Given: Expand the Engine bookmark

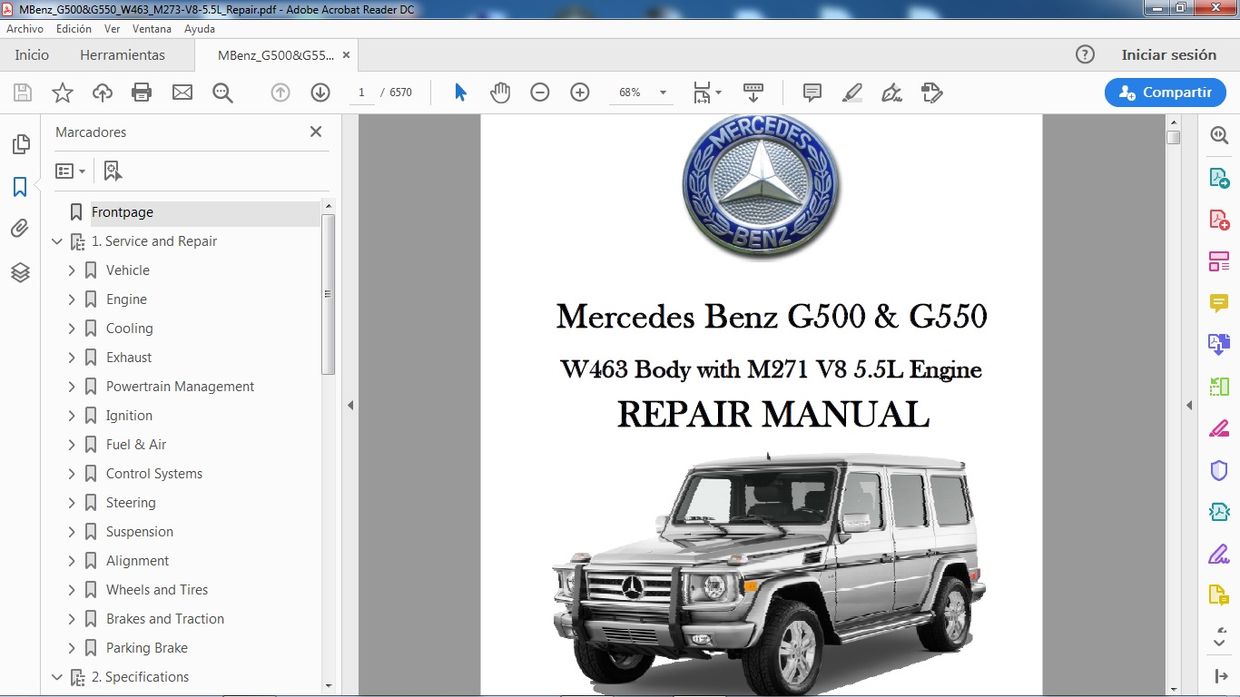Looking at the screenshot, I should [71, 299].
